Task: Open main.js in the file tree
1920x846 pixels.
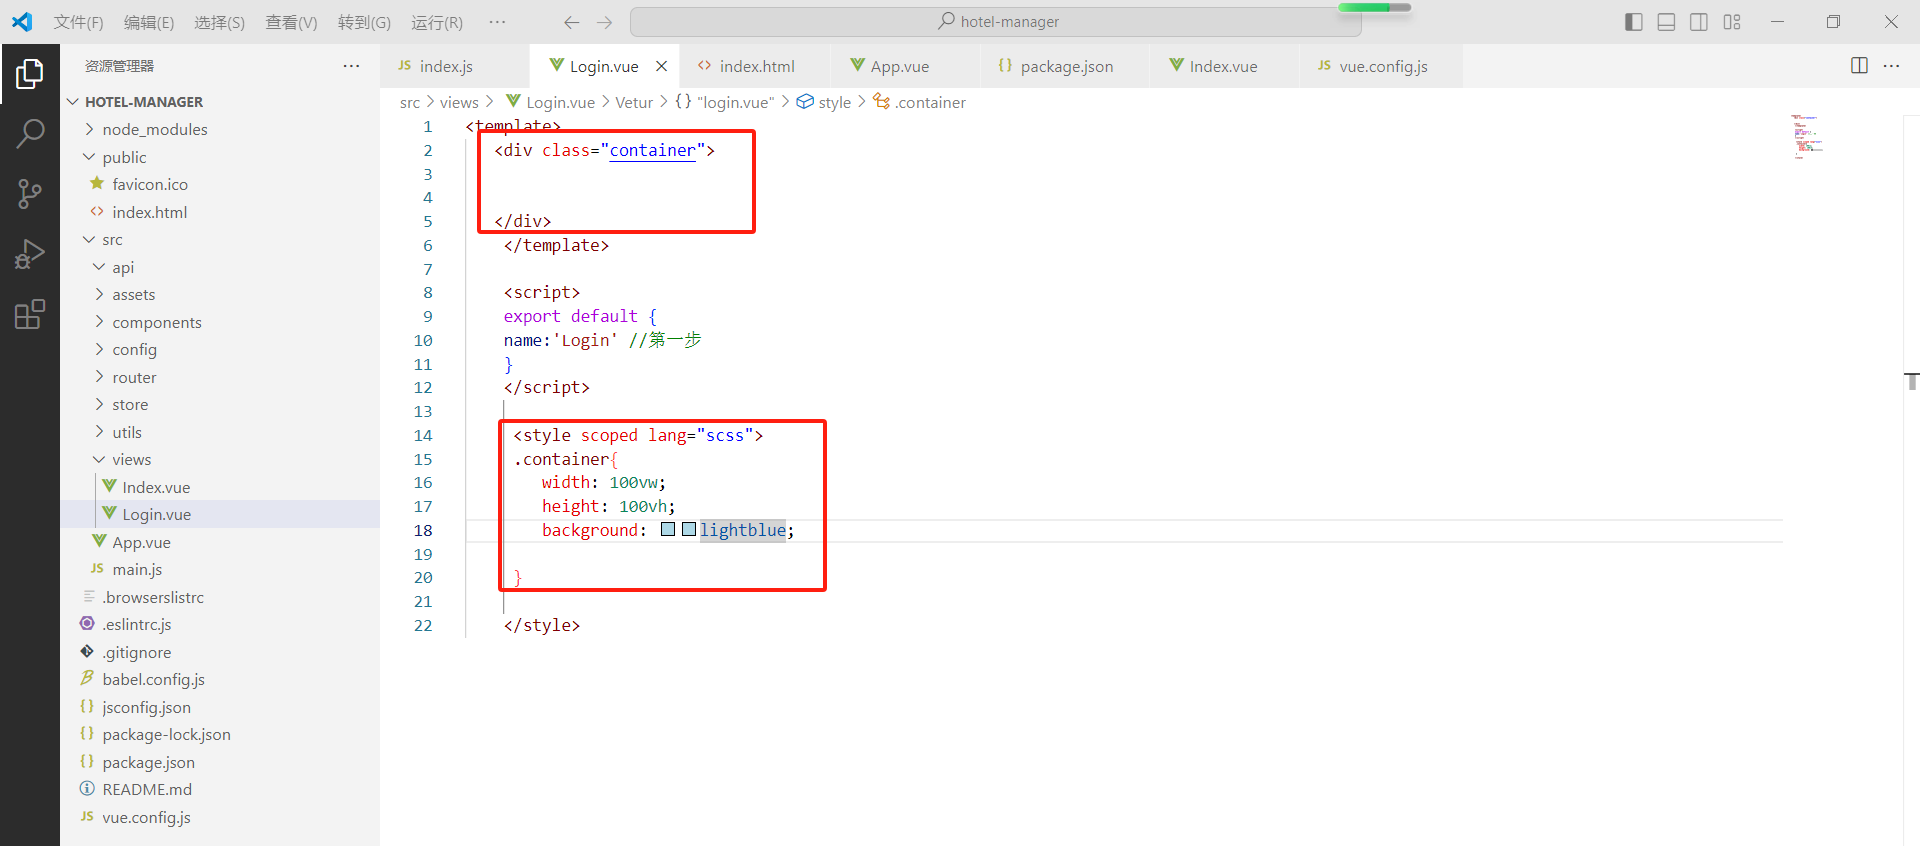Action: (x=220, y=569)
